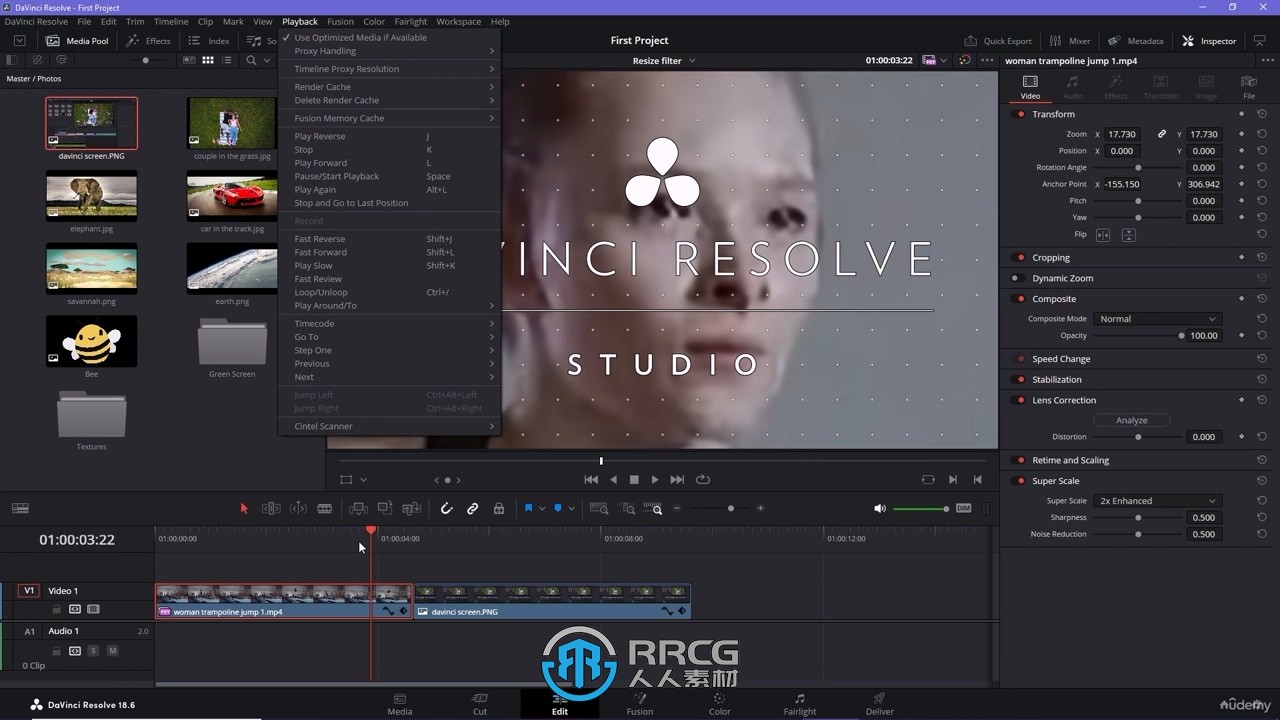
Task: Open the Super Scale 2x Enhanced dropdown
Action: click(1156, 501)
